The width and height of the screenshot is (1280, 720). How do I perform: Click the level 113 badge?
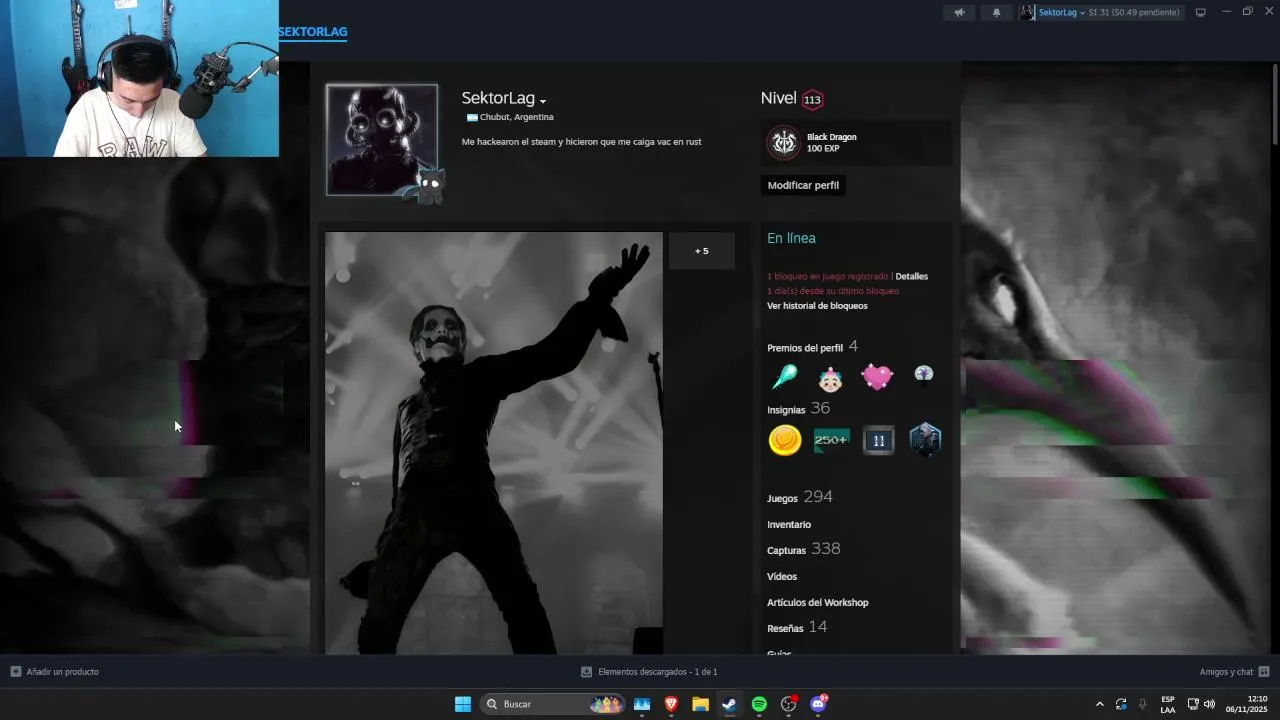click(x=812, y=99)
